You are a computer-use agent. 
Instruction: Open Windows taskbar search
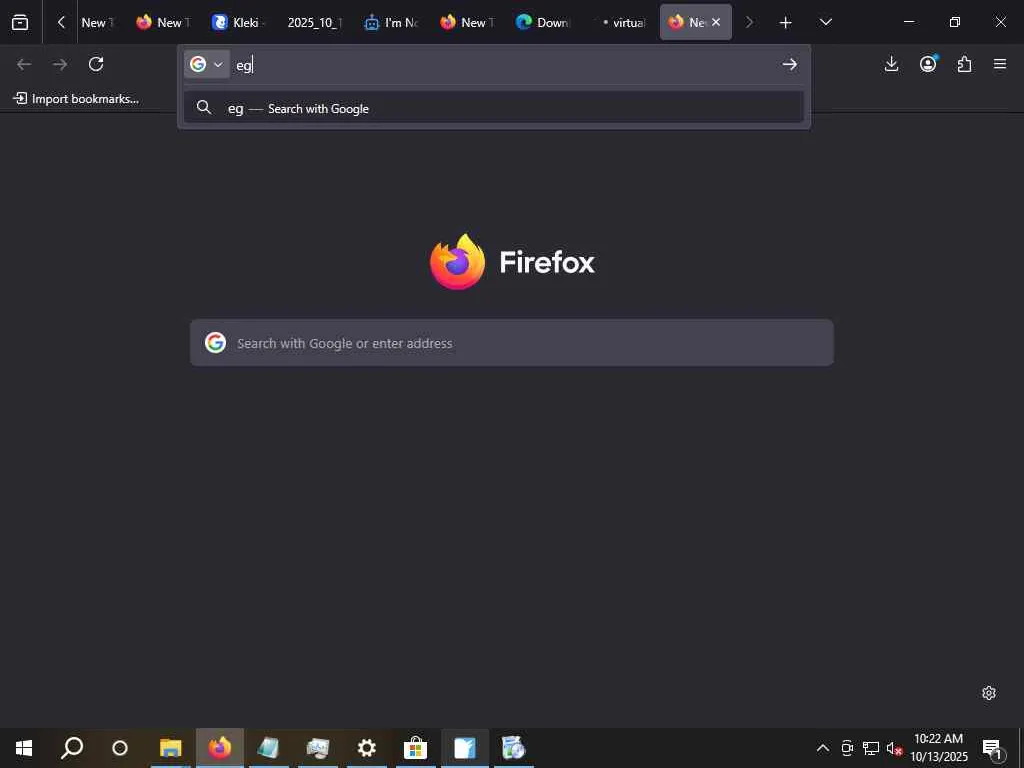[72, 748]
